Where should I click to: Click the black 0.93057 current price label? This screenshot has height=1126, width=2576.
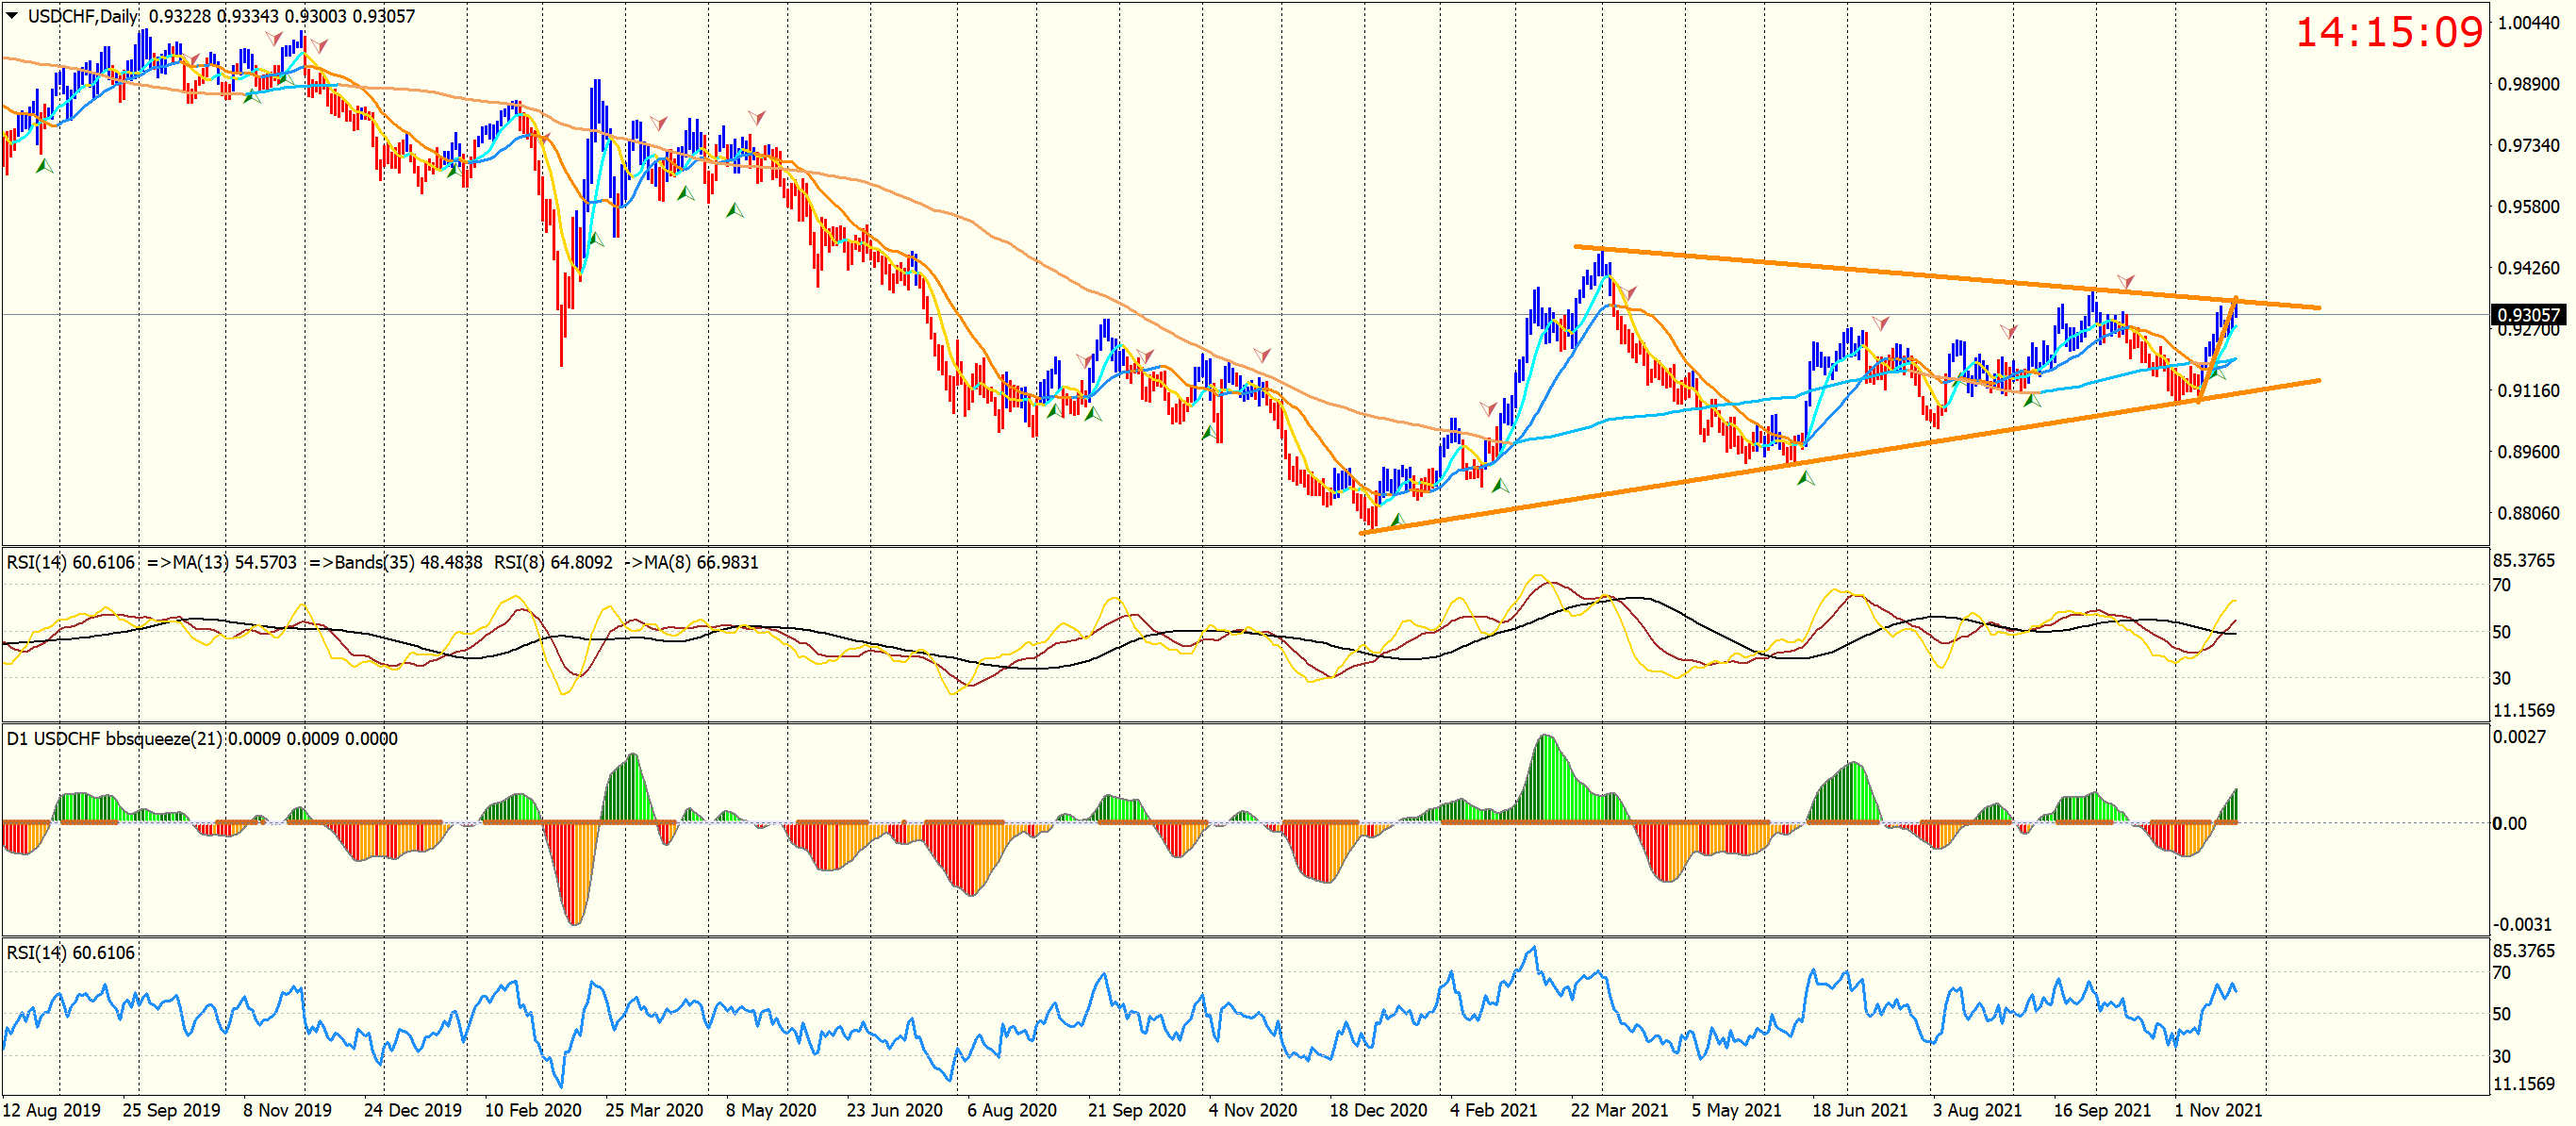coord(2528,315)
